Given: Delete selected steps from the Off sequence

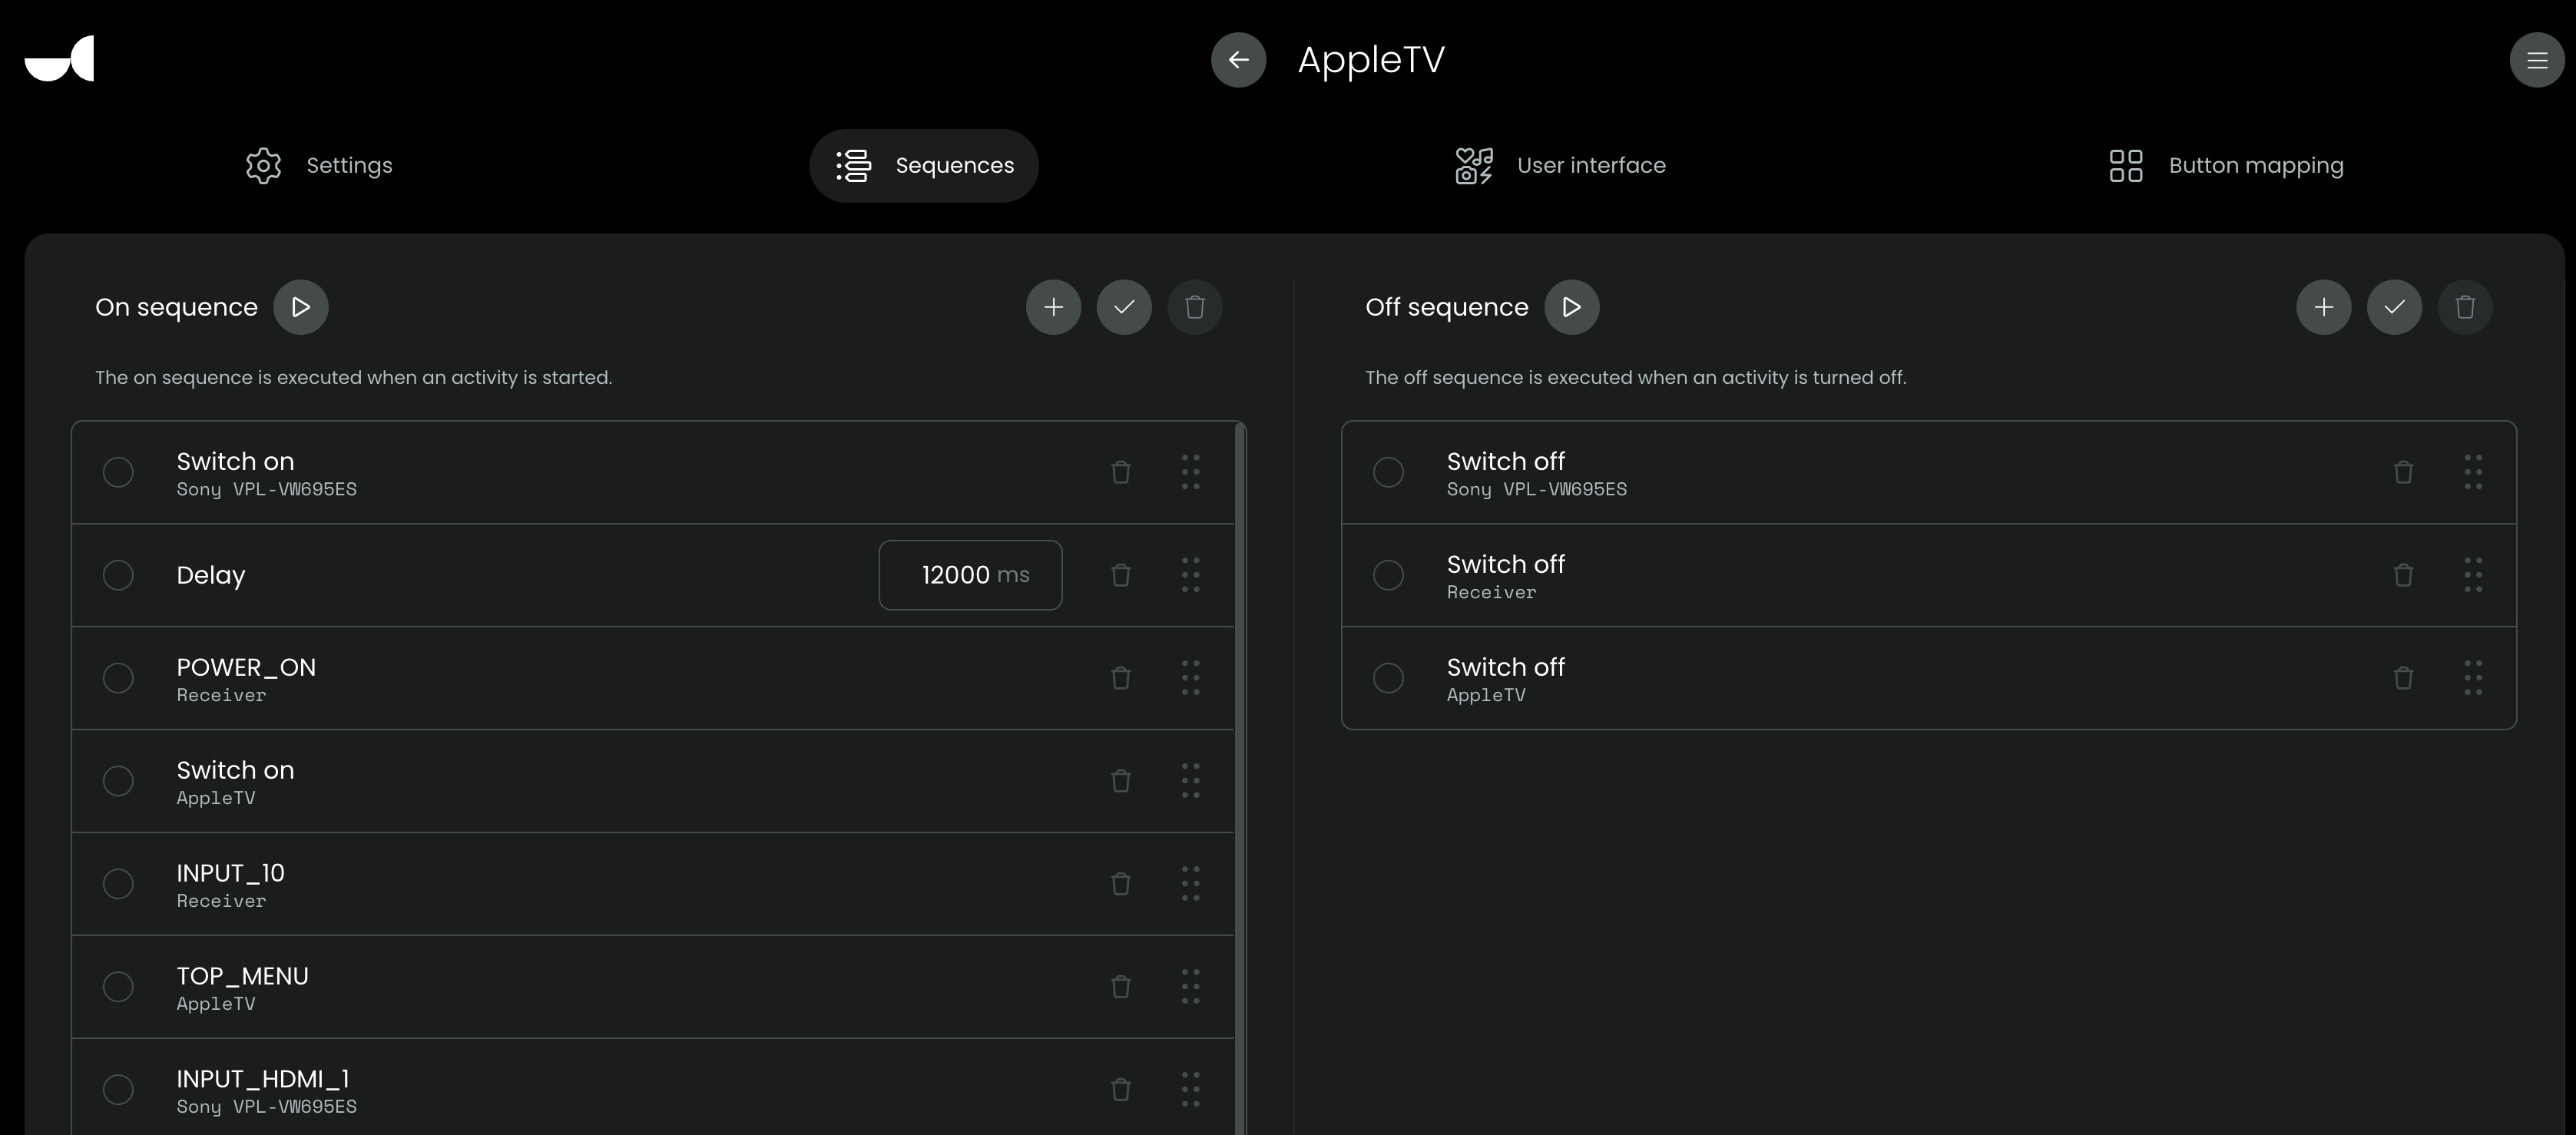Looking at the screenshot, I should [x=2465, y=307].
